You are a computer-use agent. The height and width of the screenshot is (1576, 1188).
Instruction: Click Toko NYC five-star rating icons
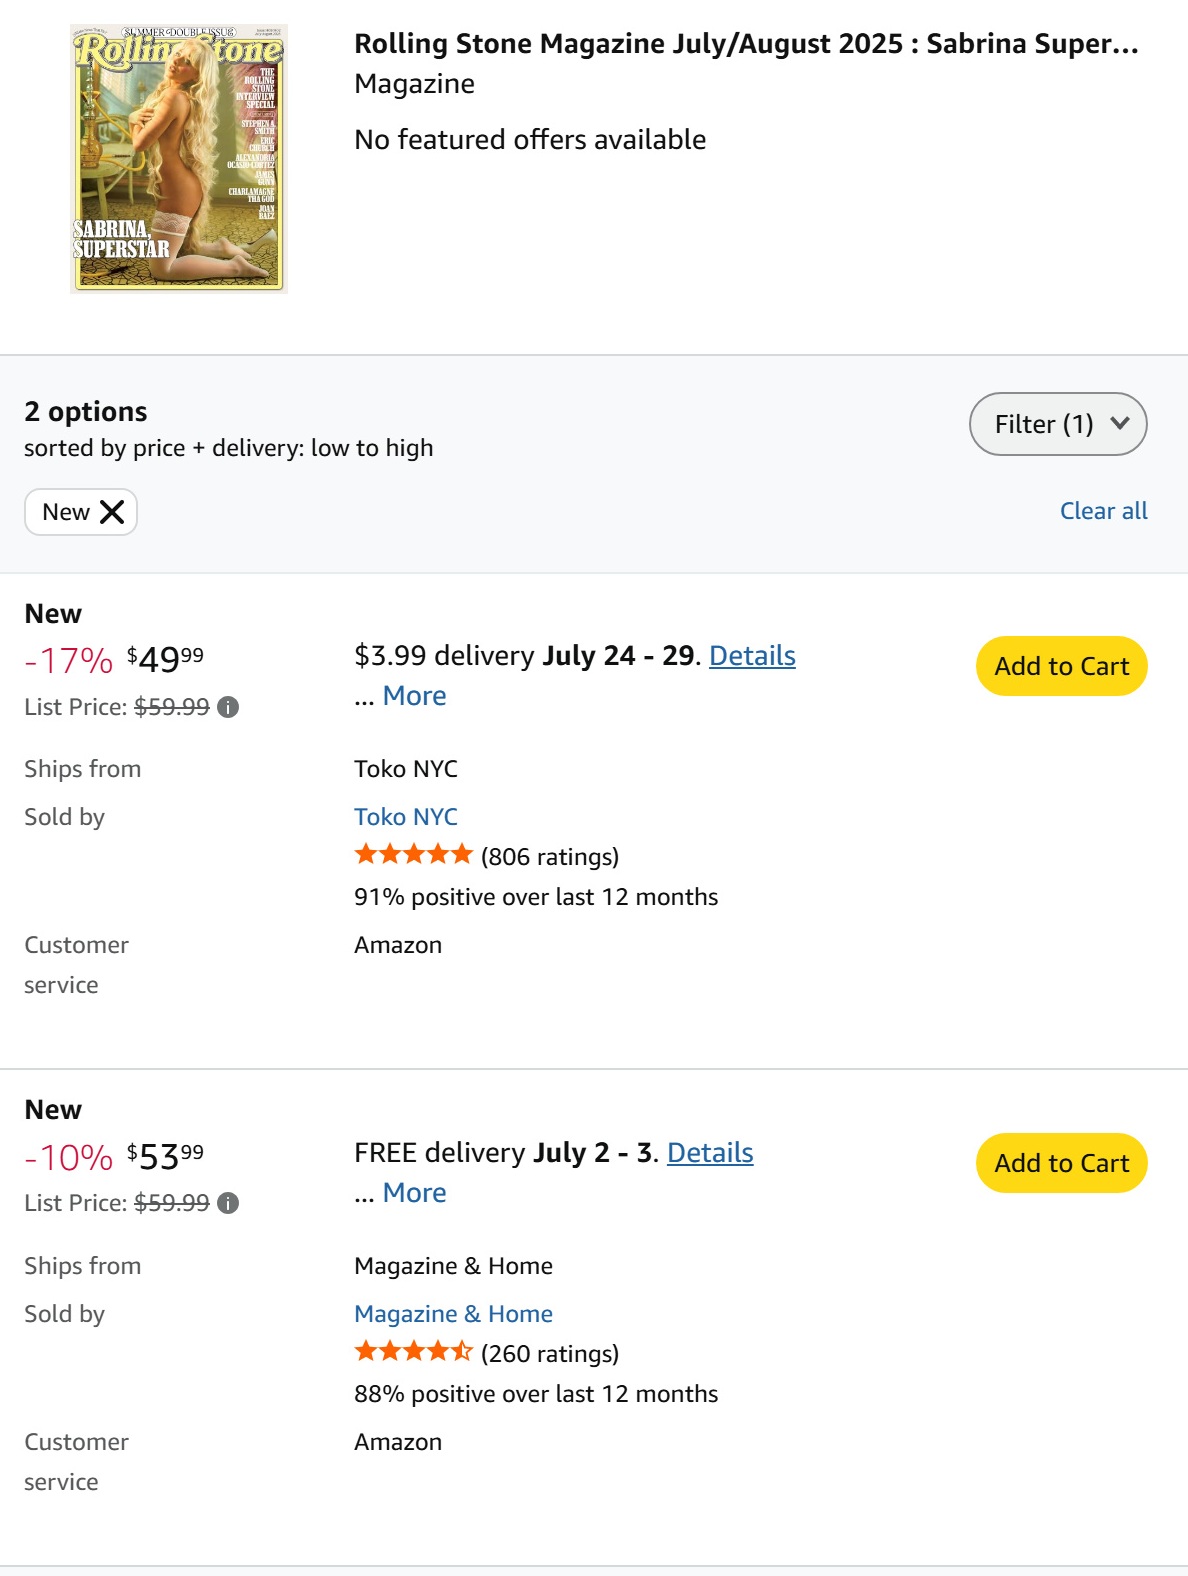413,854
